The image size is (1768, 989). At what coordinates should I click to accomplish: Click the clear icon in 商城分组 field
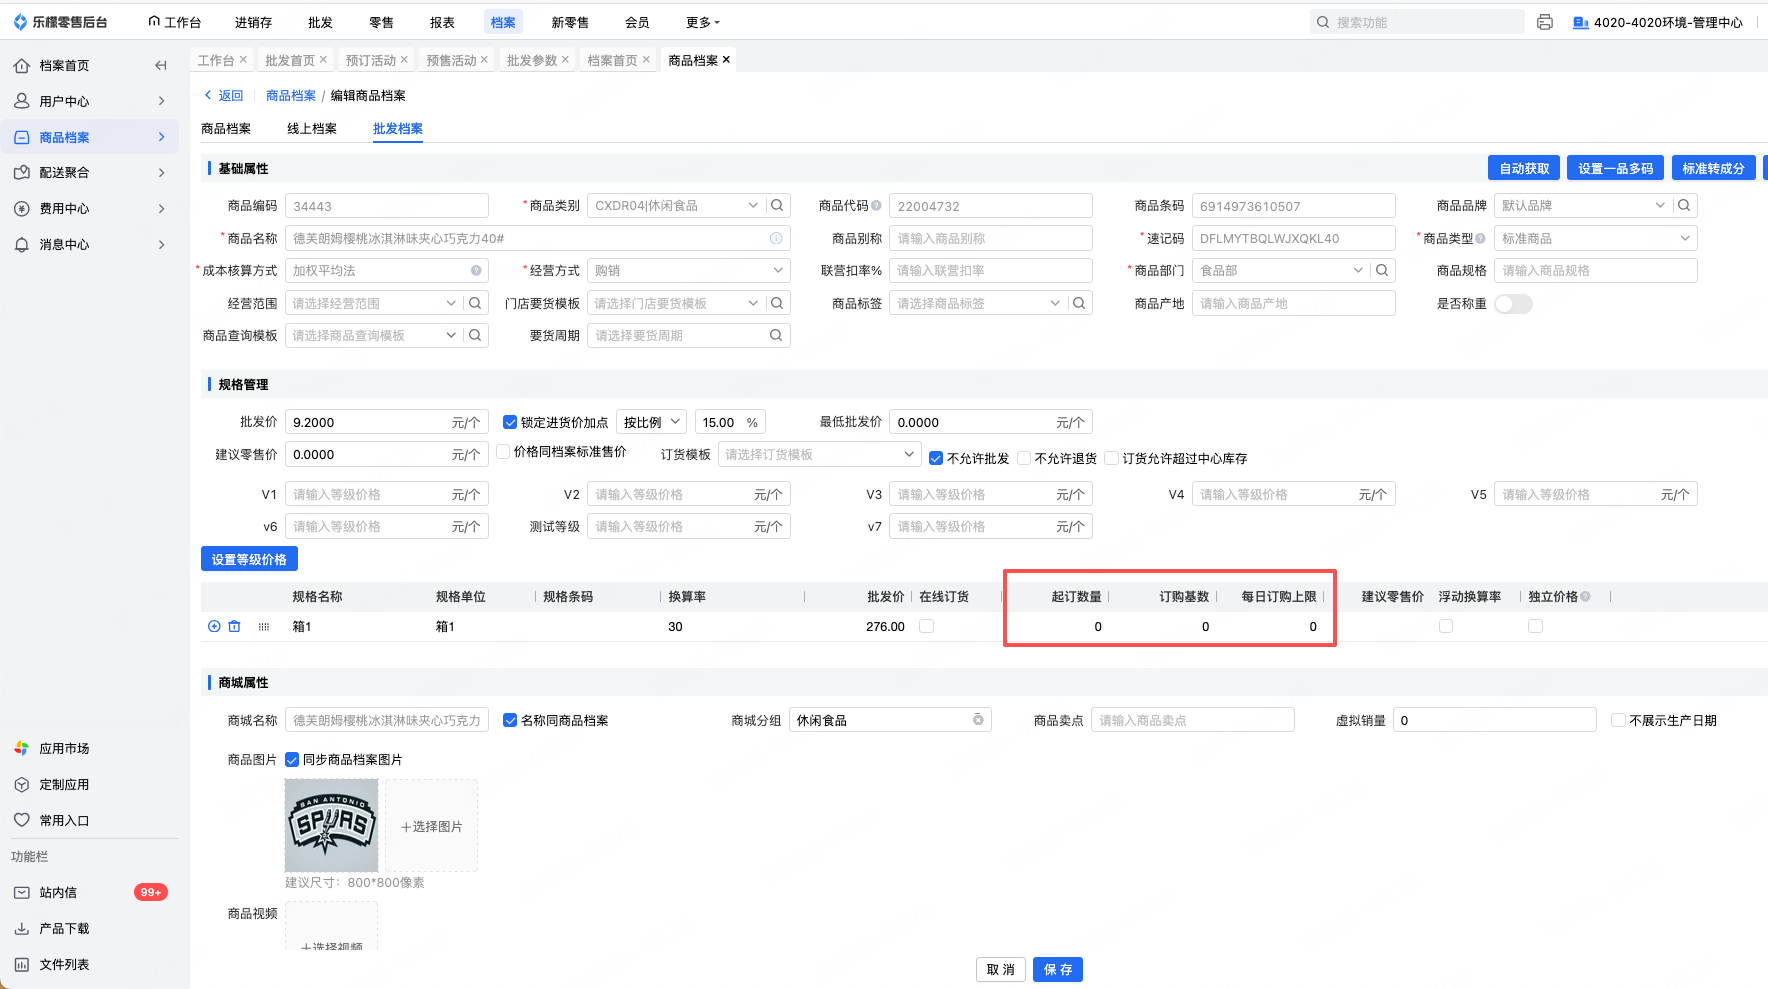click(x=978, y=720)
